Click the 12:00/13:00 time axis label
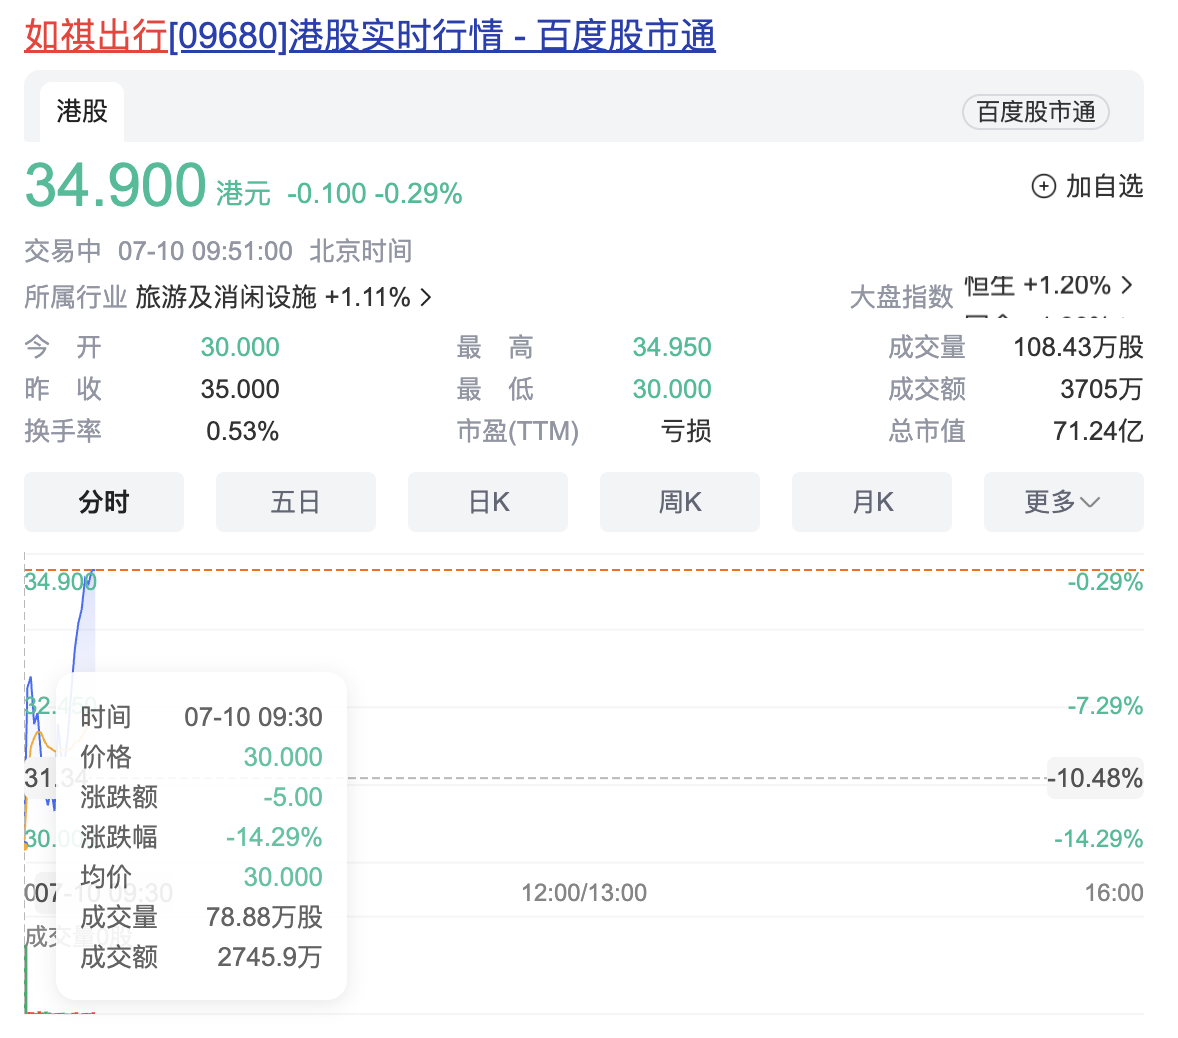Screen dimensions: 1178x1038 click(584, 892)
